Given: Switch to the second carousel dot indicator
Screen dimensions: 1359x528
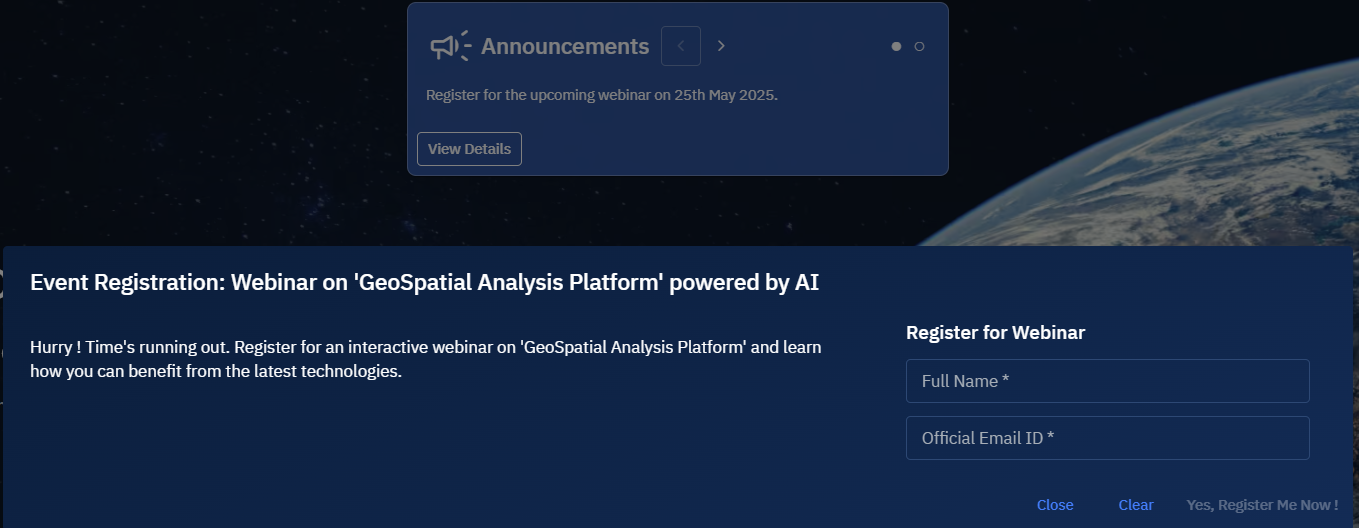Looking at the screenshot, I should point(919,46).
